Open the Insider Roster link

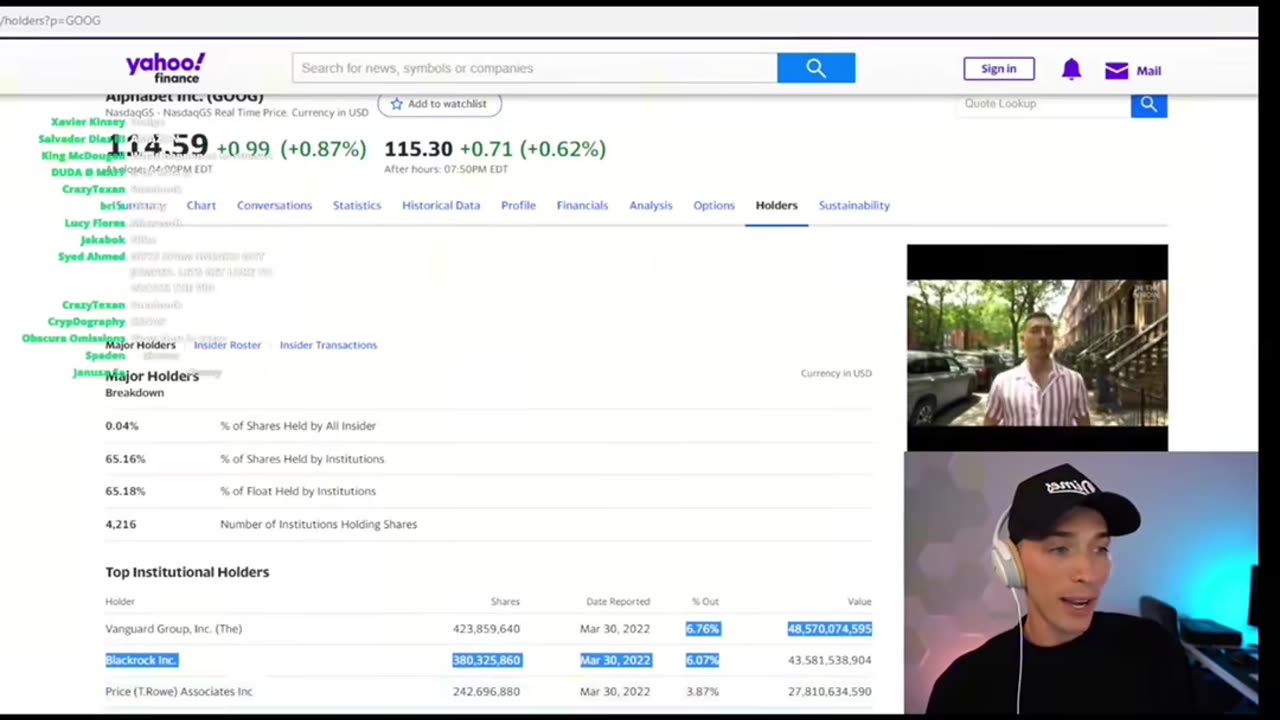point(227,345)
